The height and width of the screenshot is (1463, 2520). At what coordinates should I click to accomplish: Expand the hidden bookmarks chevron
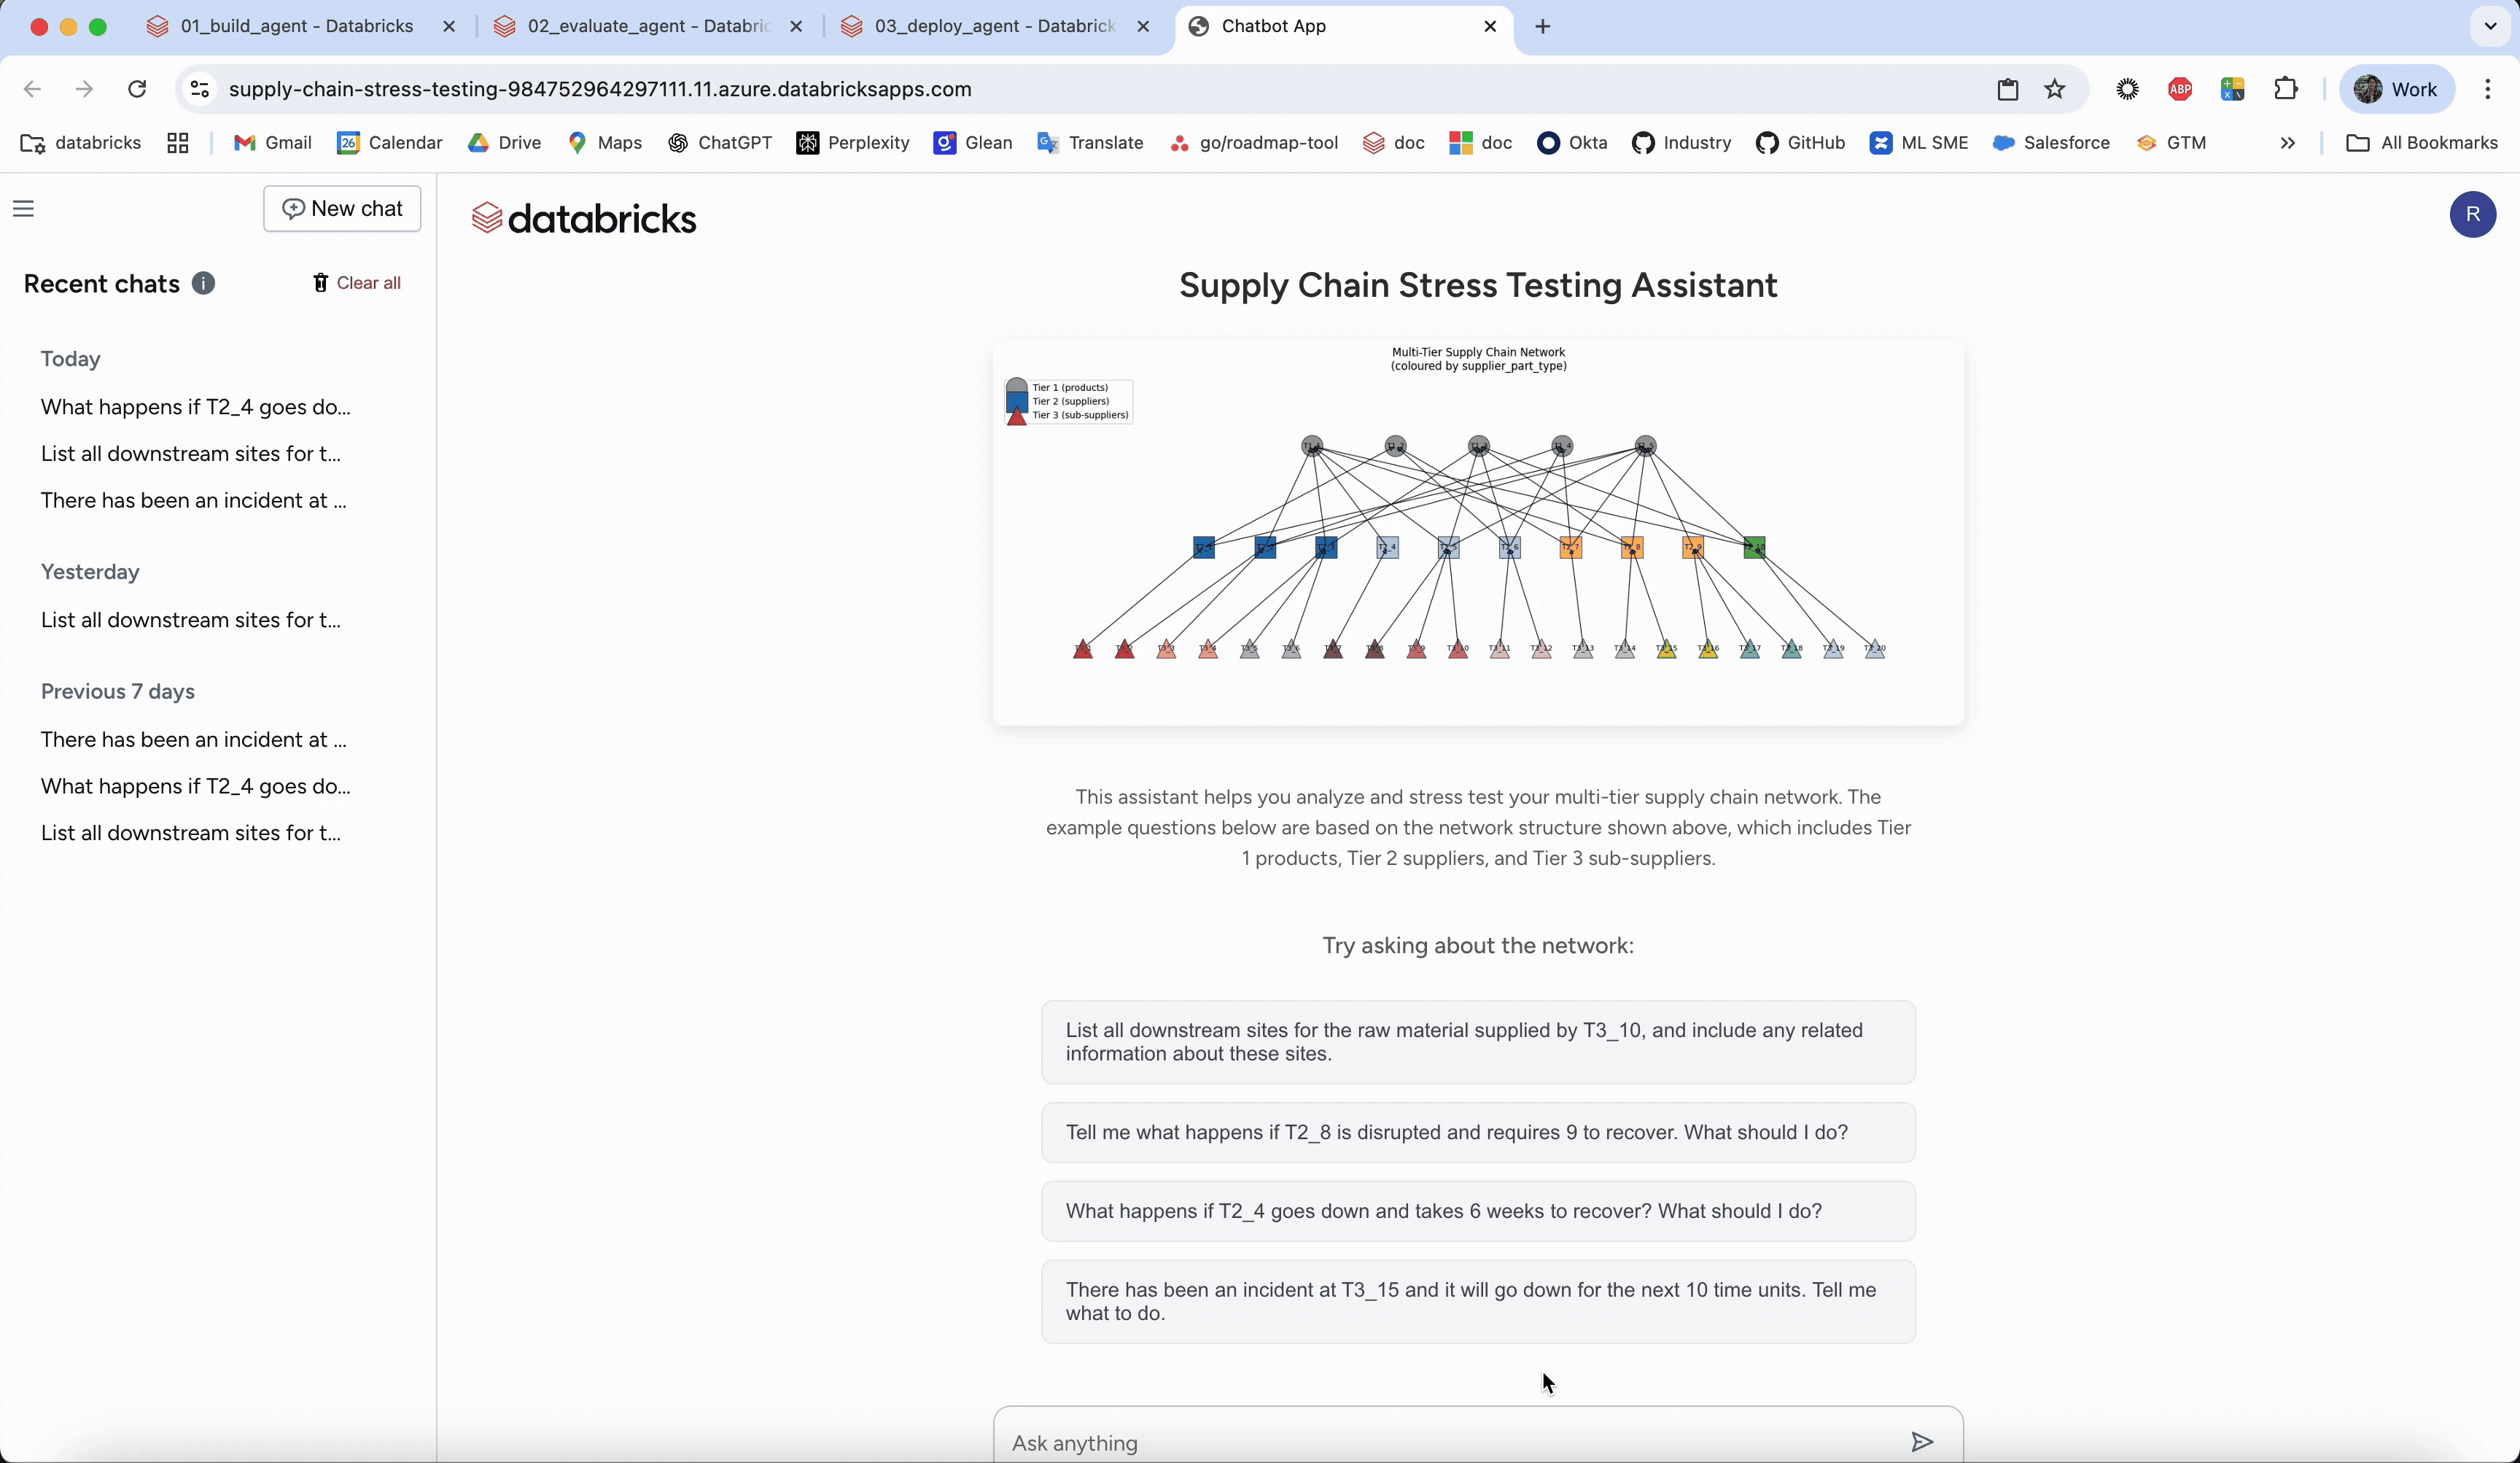click(2287, 143)
